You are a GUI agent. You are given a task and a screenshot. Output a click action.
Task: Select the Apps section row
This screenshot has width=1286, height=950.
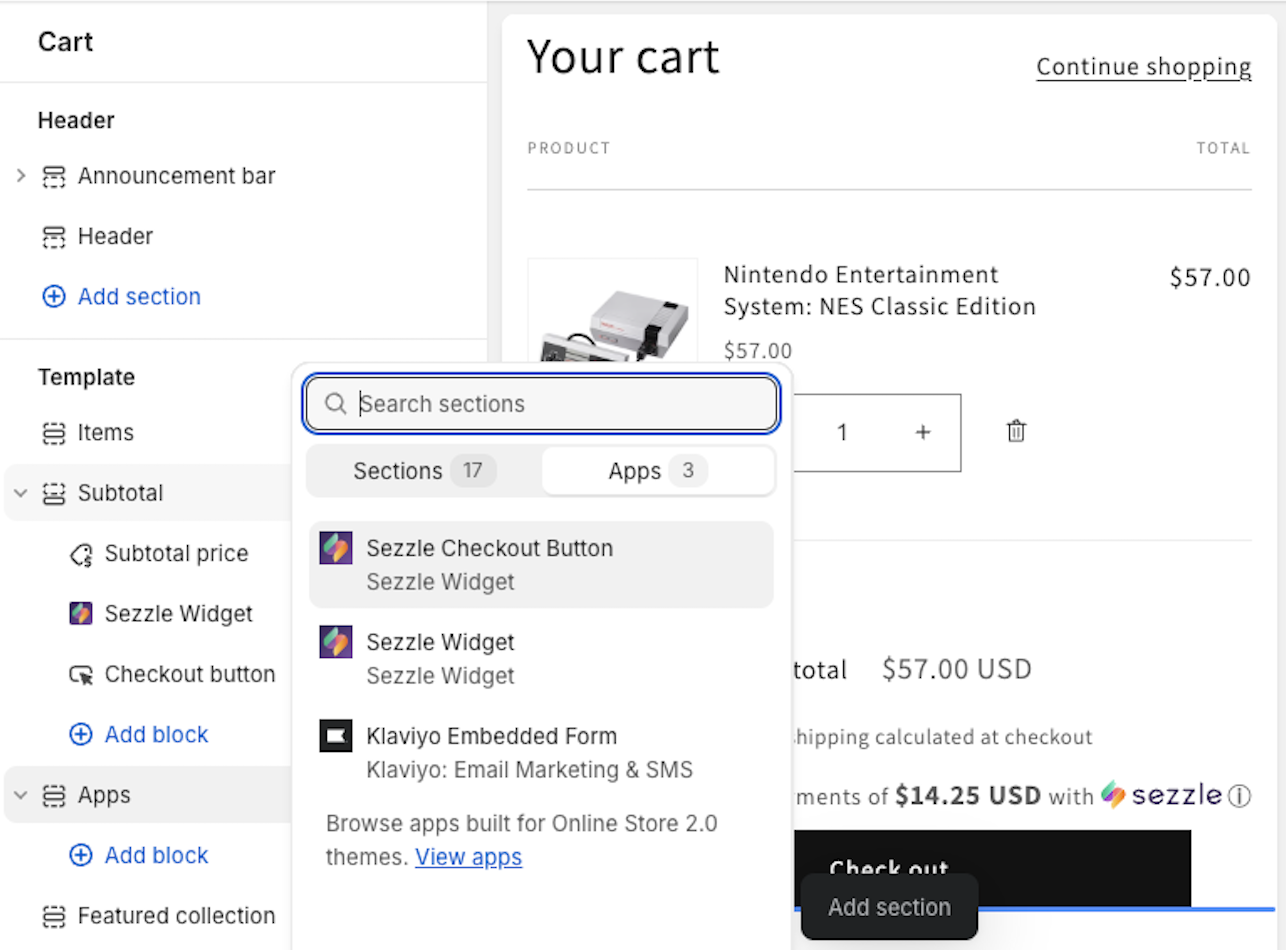(x=145, y=795)
